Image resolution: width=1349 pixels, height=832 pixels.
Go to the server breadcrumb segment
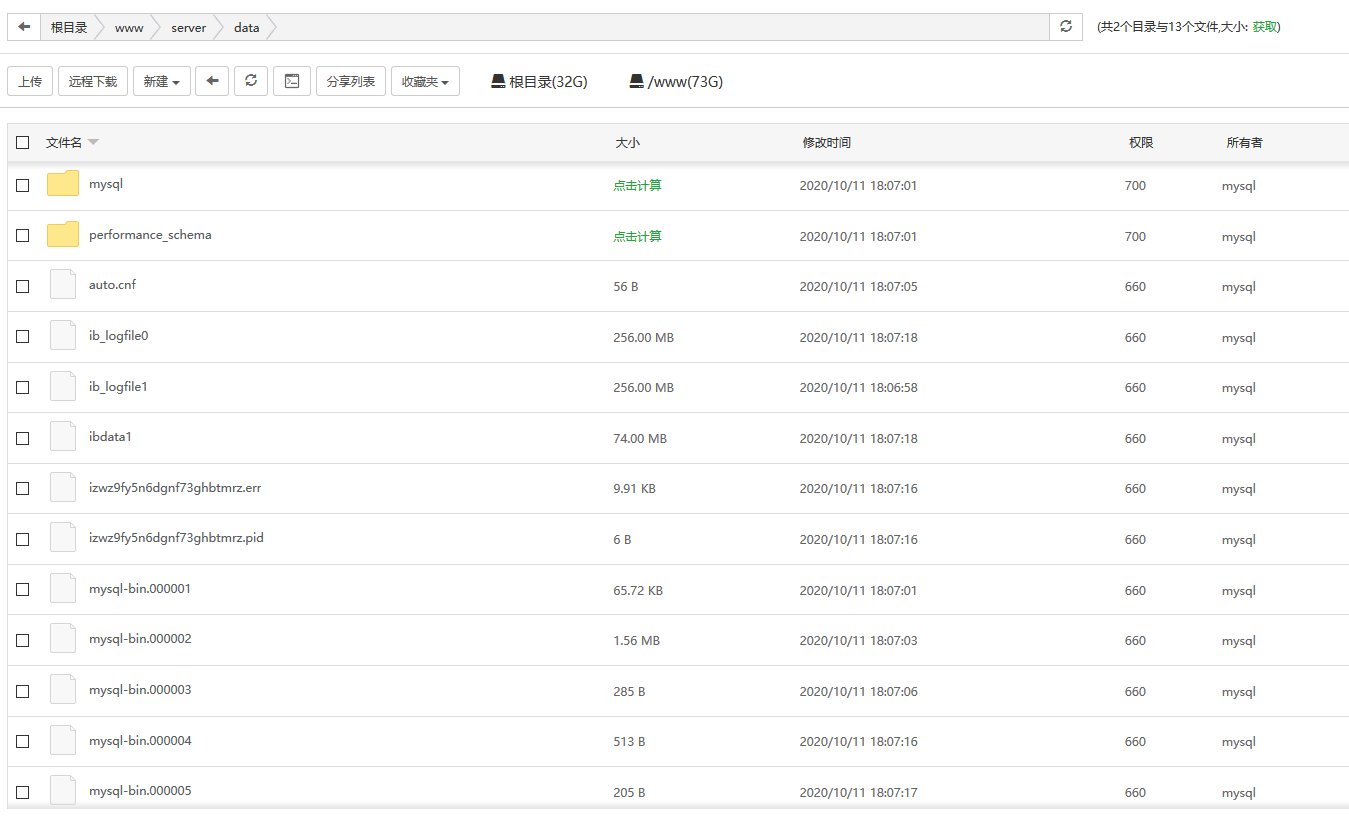coord(188,27)
